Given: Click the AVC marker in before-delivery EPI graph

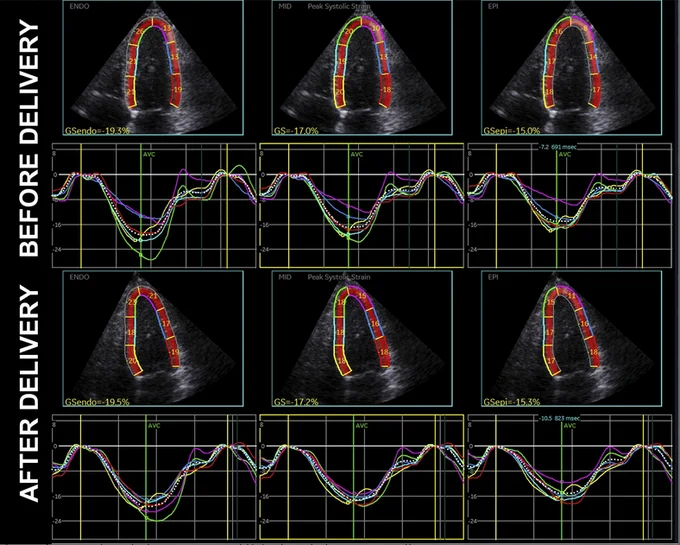Looking at the screenshot, I should click(x=565, y=154).
